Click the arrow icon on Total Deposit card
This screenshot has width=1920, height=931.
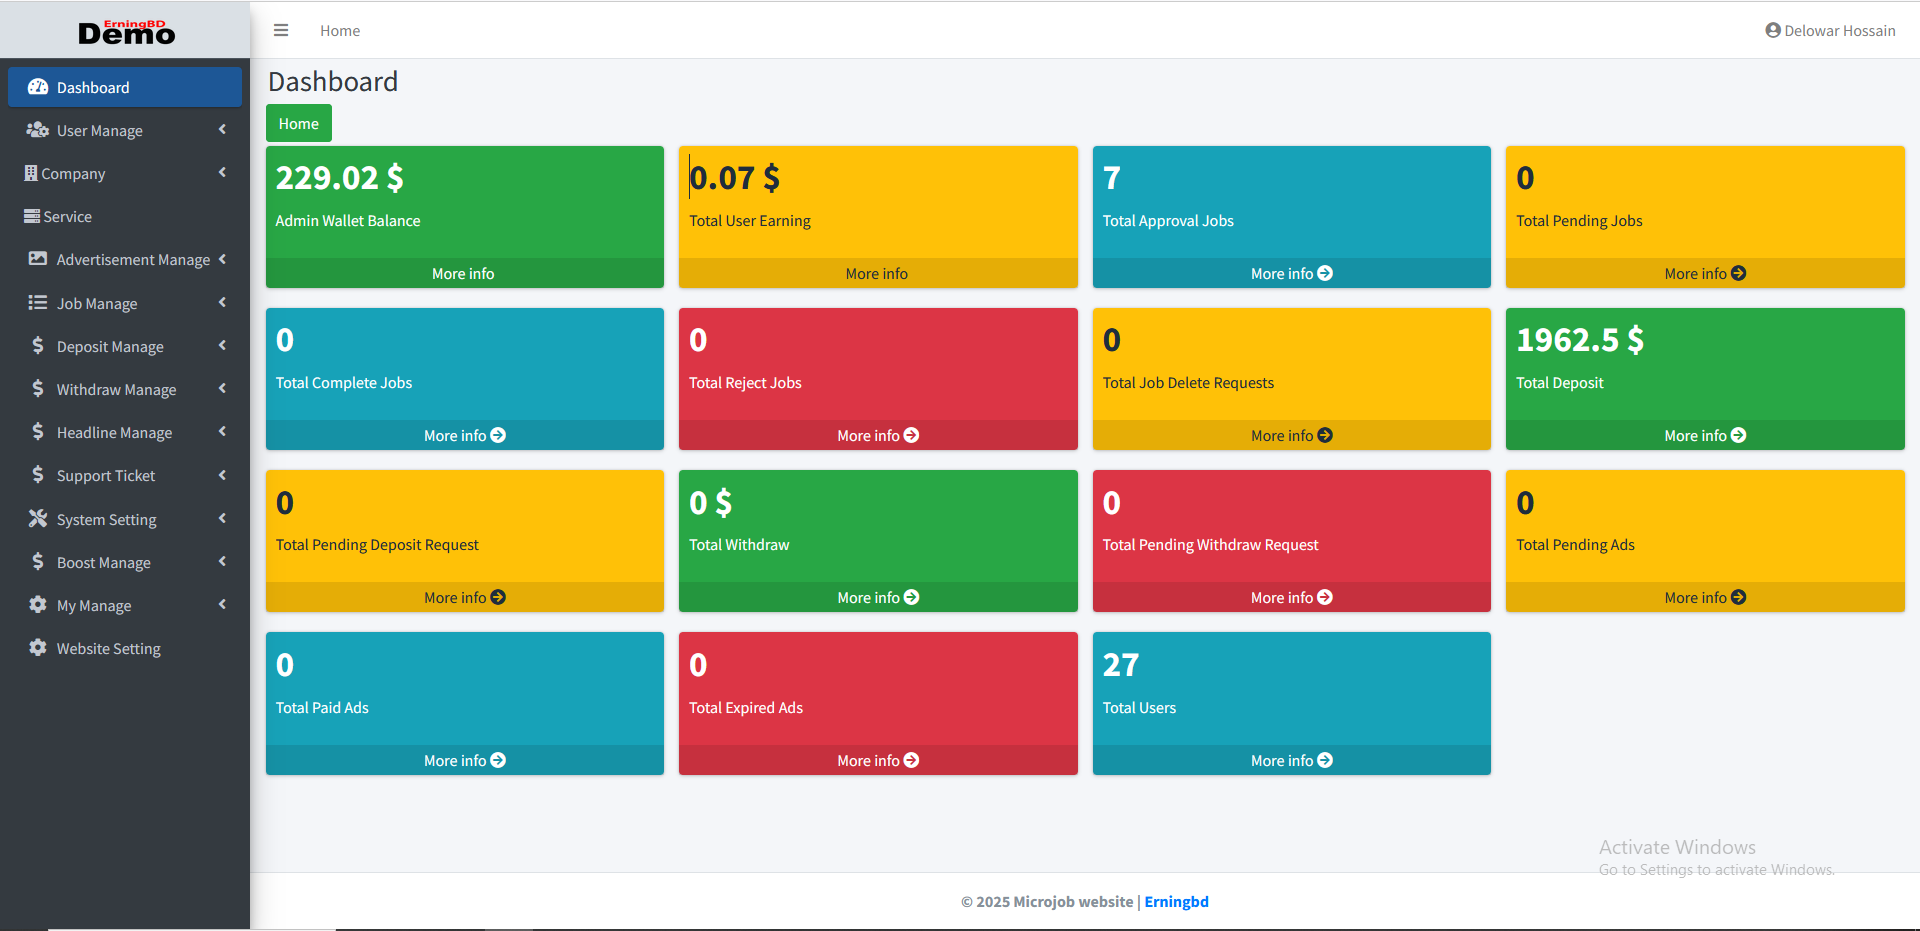[1738, 435]
